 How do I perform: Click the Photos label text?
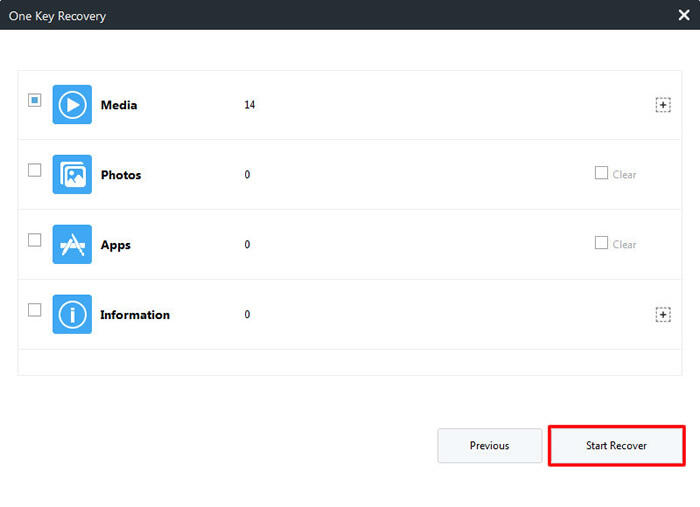click(x=121, y=175)
